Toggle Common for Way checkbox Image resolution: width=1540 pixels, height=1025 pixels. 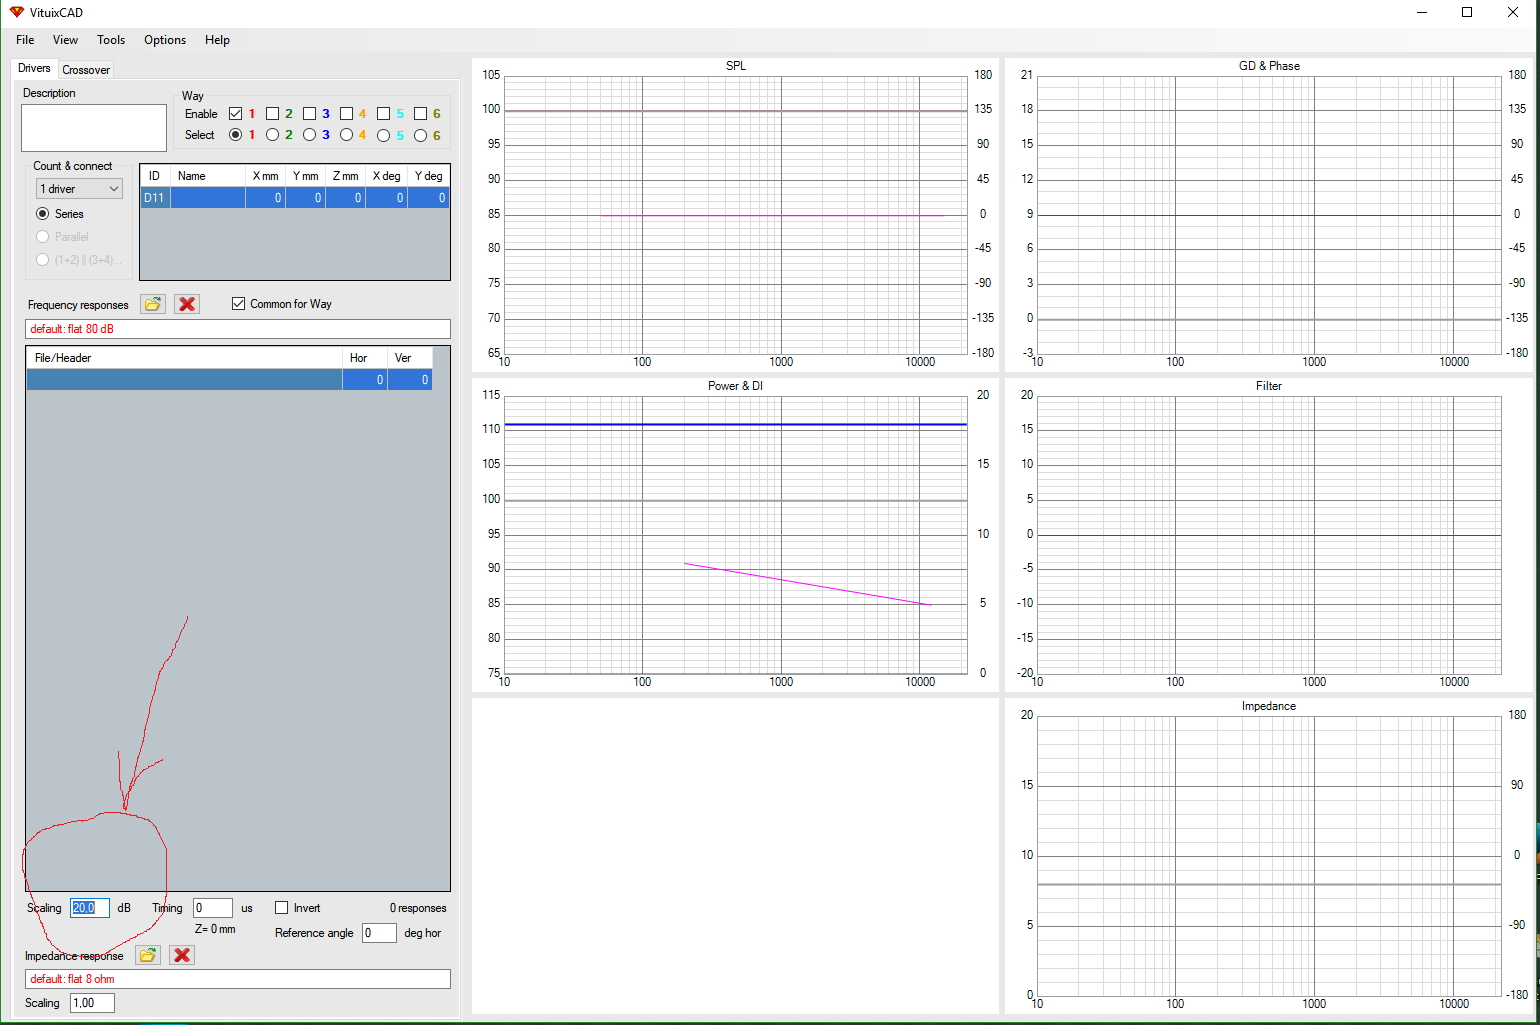pos(238,304)
